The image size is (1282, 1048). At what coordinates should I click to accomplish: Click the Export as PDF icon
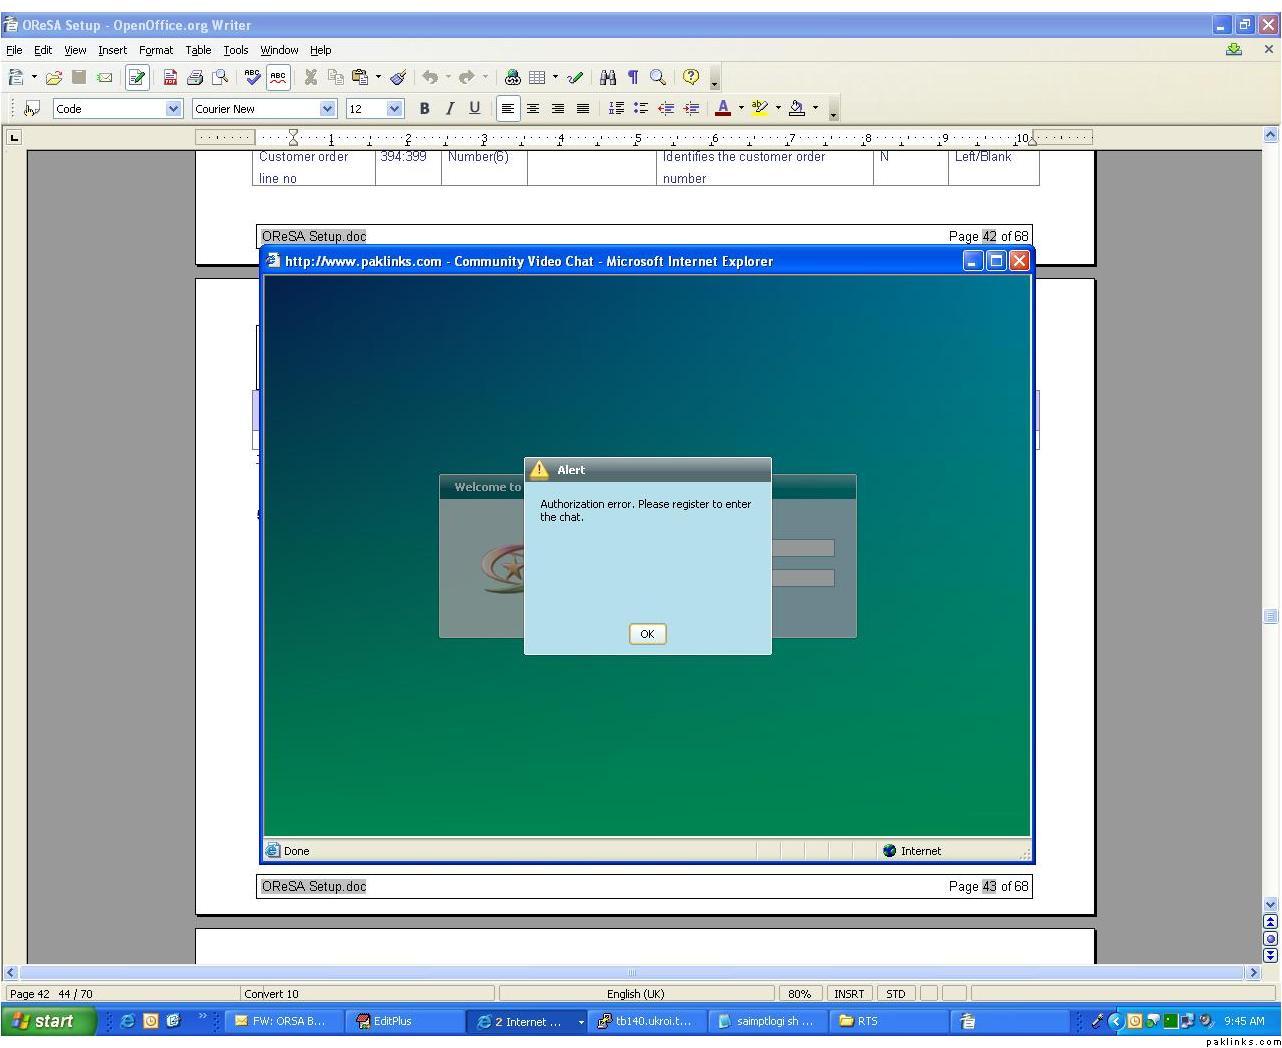tap(170, 77)
